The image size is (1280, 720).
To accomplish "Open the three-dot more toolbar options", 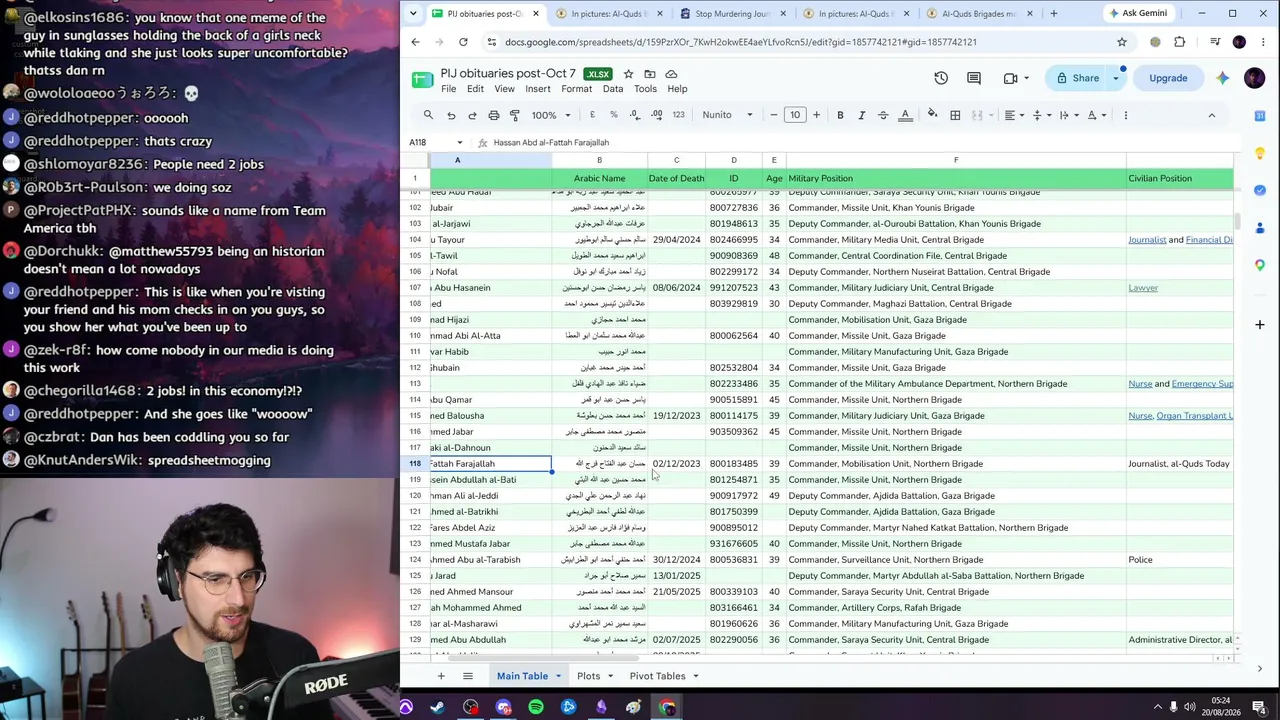I will (x=1126, y=115).
